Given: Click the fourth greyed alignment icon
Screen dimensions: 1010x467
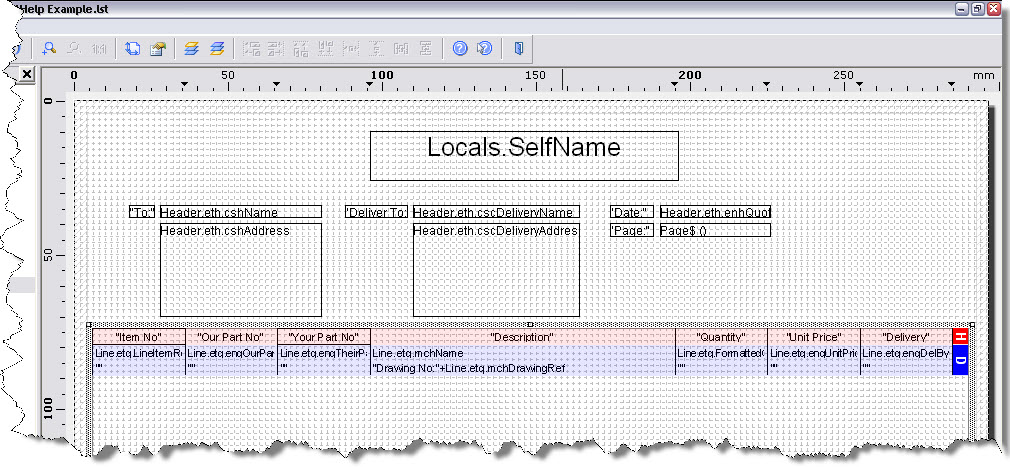Looking at the screenshot, I should coord(326,48).
